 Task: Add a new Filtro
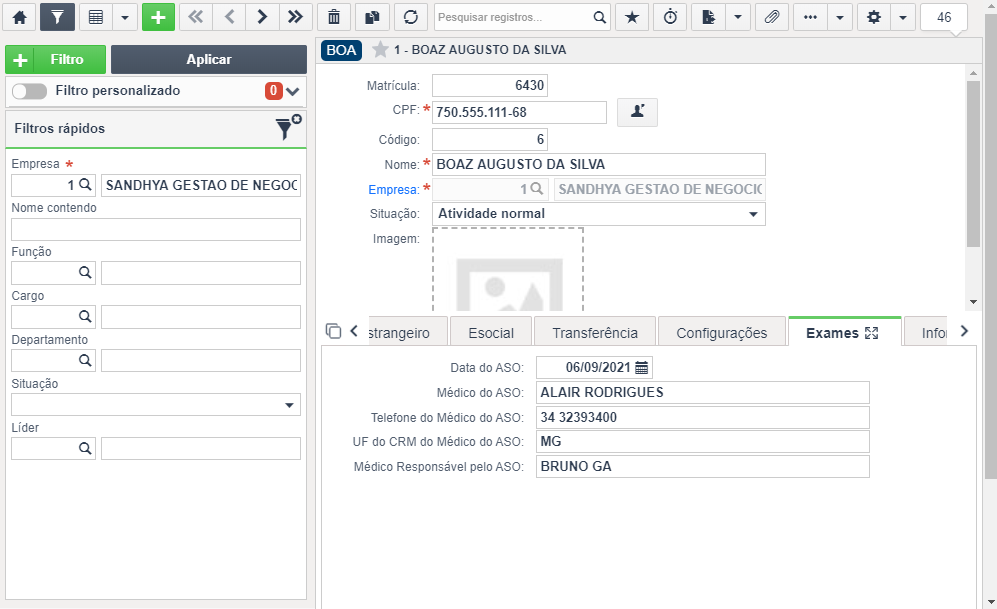point(55,60)
